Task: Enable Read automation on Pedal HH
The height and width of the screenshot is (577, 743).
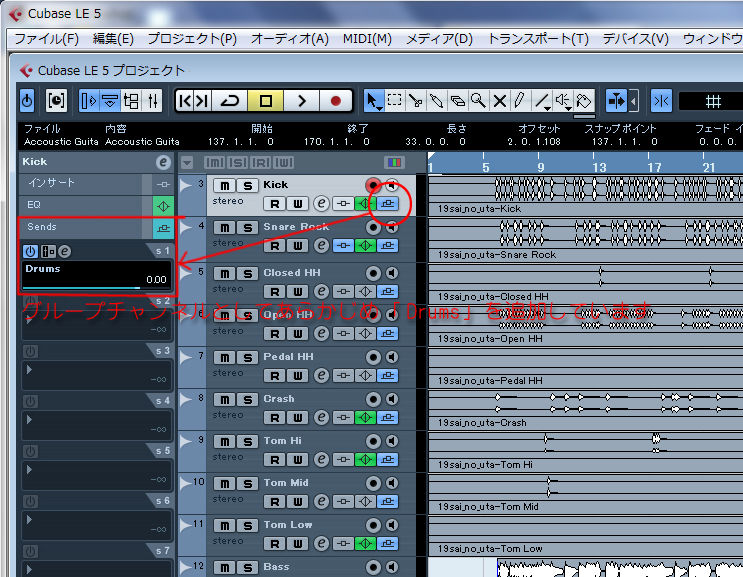Action: click(274, 376)
